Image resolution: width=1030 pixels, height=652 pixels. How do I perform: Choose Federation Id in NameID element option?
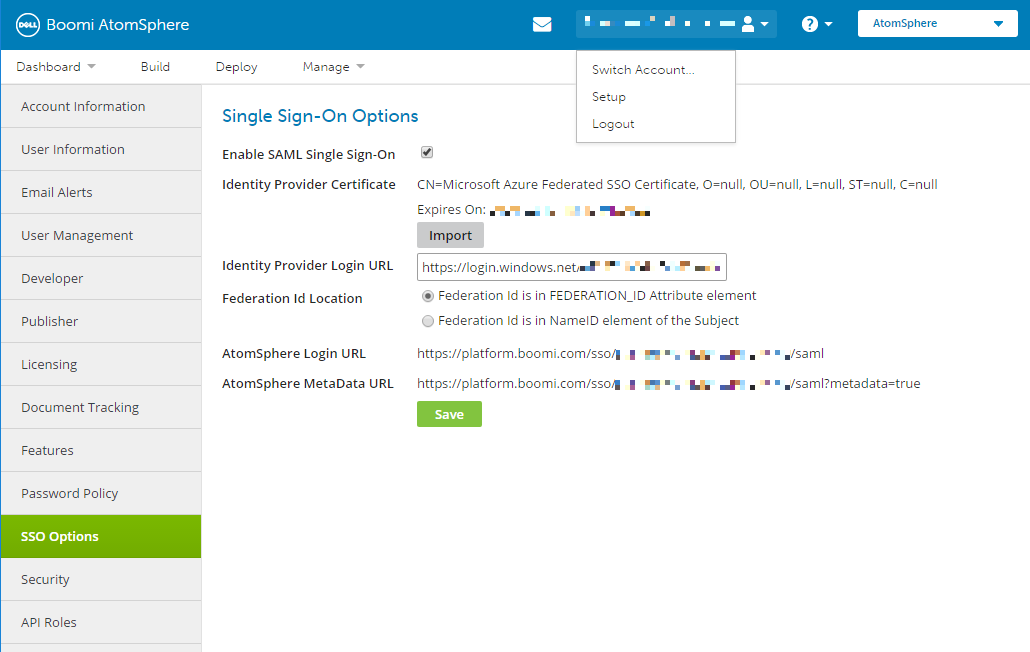tap(428, 321)
